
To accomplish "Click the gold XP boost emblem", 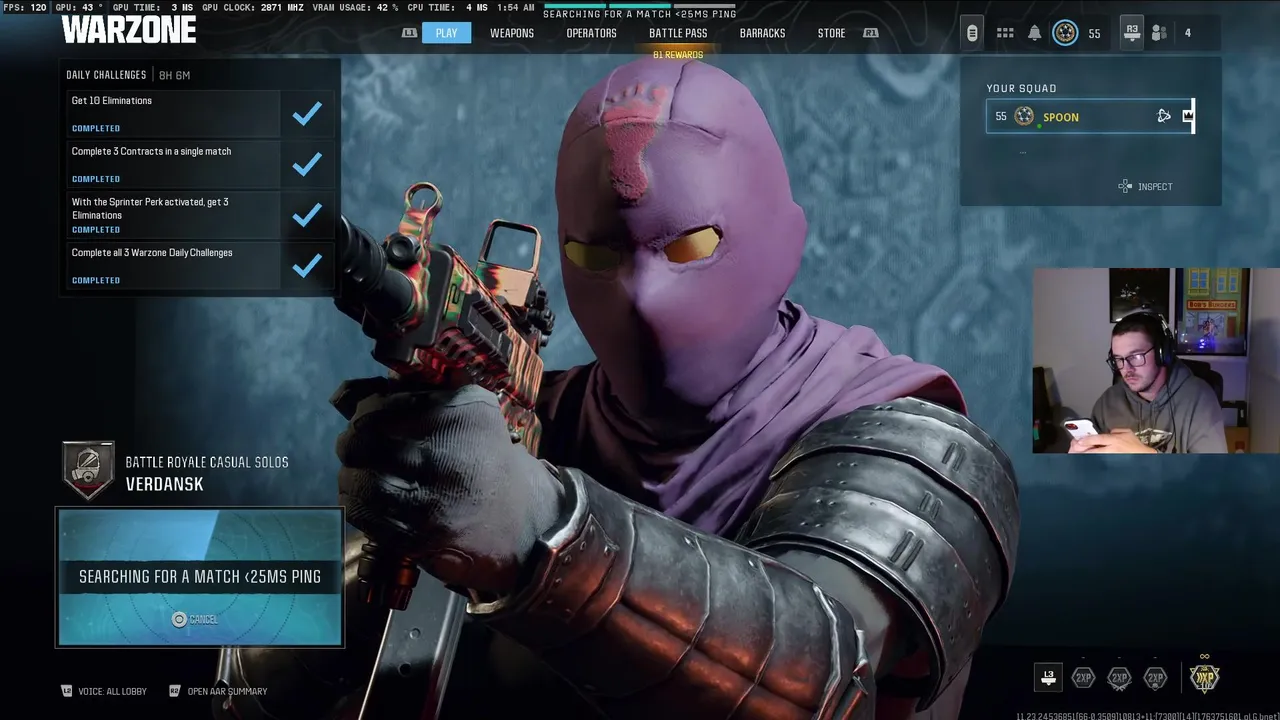I will pyautogui.click(x=1204, y=677).
